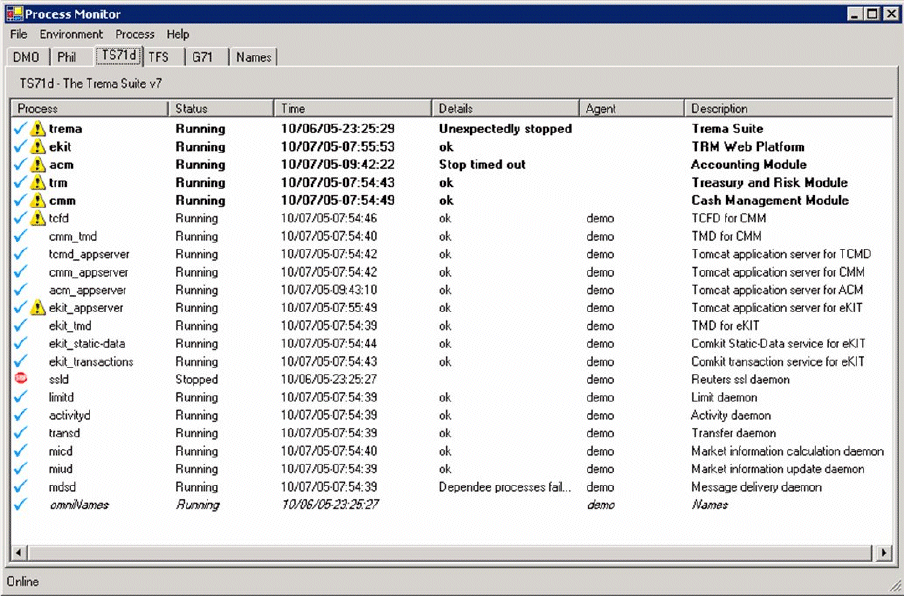904x596 pixels.
Task: Click the blue checkmark on the ekit row
Action: pos(21,146)
